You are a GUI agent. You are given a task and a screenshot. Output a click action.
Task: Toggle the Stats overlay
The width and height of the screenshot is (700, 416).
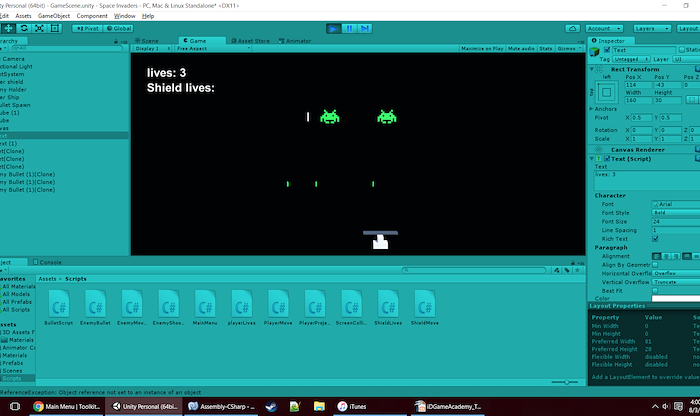[x=546, y=48]
